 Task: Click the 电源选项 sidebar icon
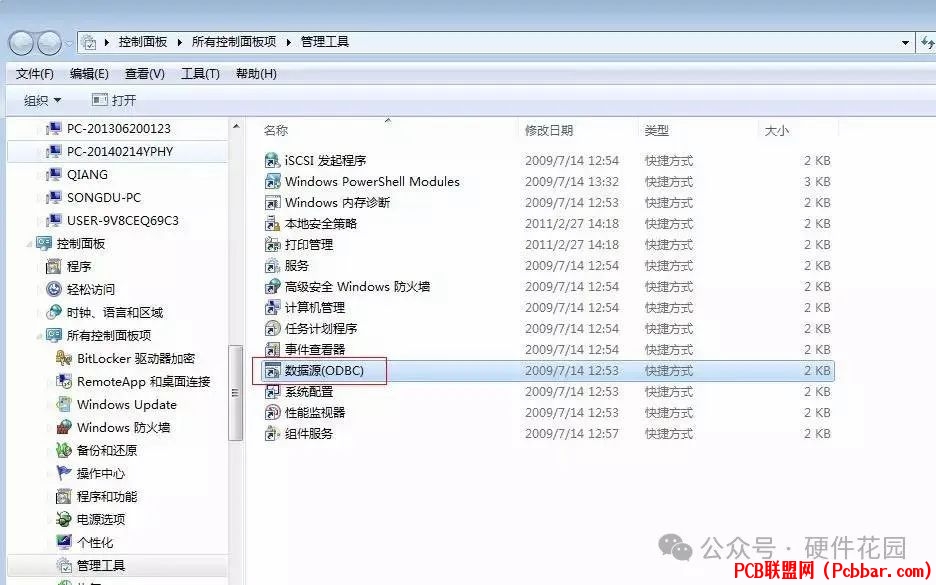(x=64, y=519)
